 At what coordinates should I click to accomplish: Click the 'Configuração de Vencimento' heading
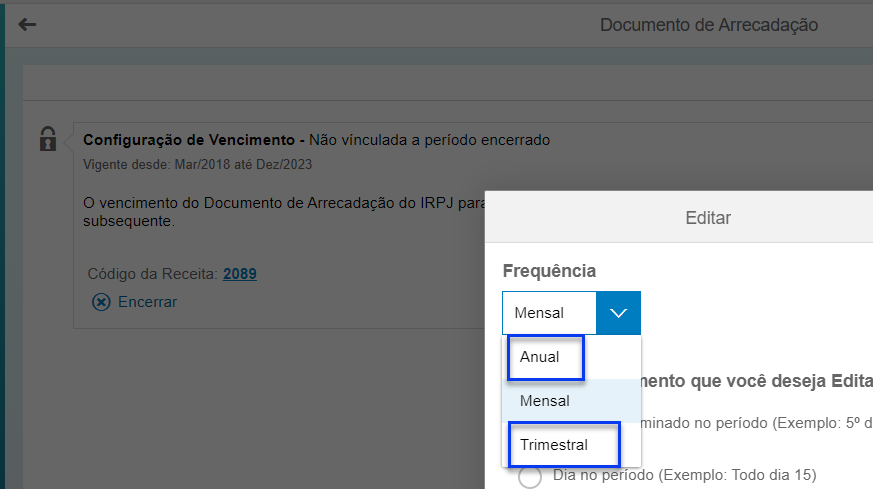(189, 140)
